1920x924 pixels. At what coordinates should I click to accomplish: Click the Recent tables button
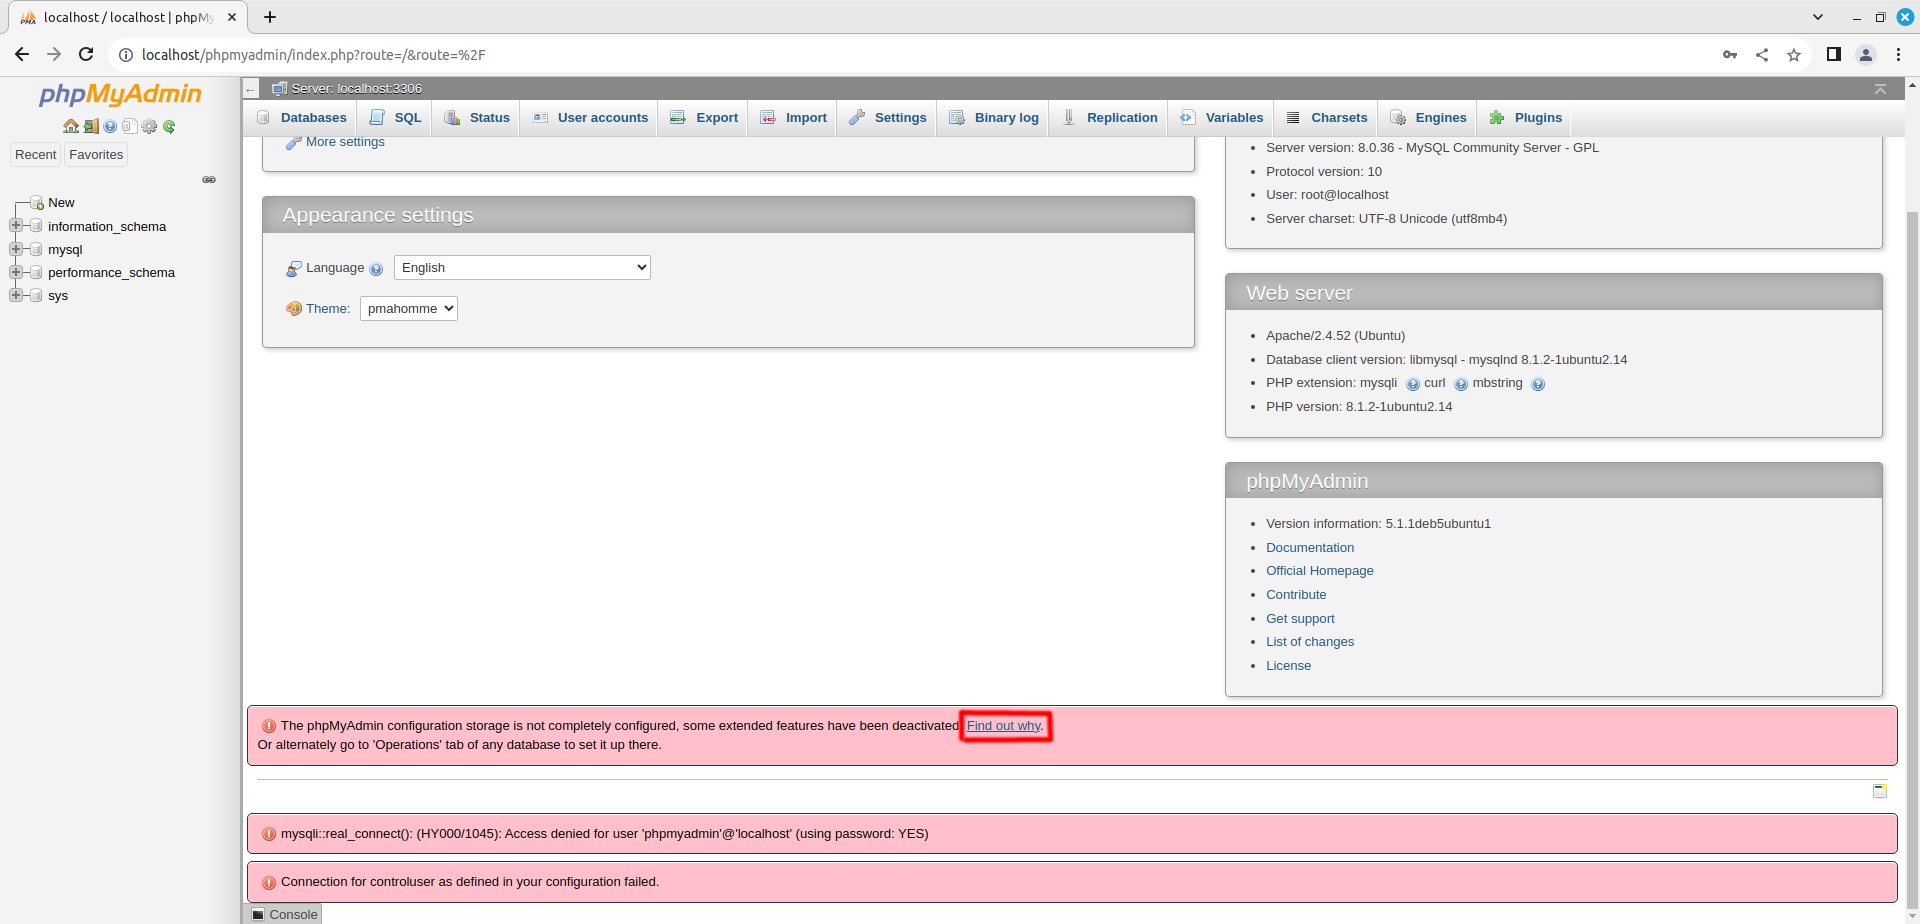36,155
